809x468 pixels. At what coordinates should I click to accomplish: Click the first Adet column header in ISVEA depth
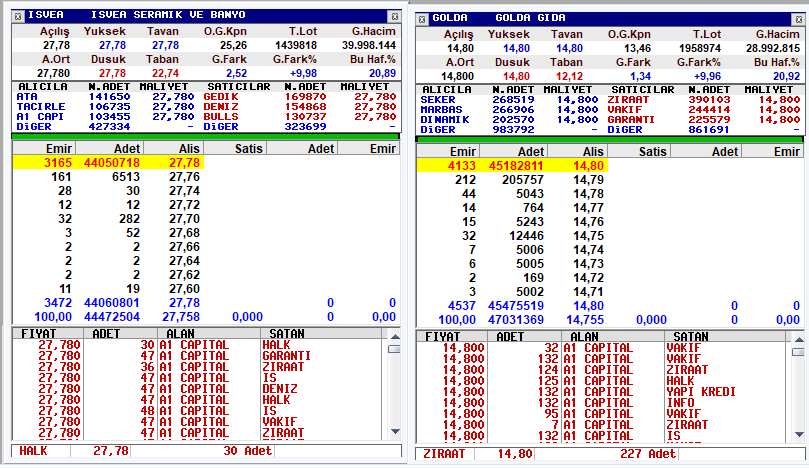[109, 149]
